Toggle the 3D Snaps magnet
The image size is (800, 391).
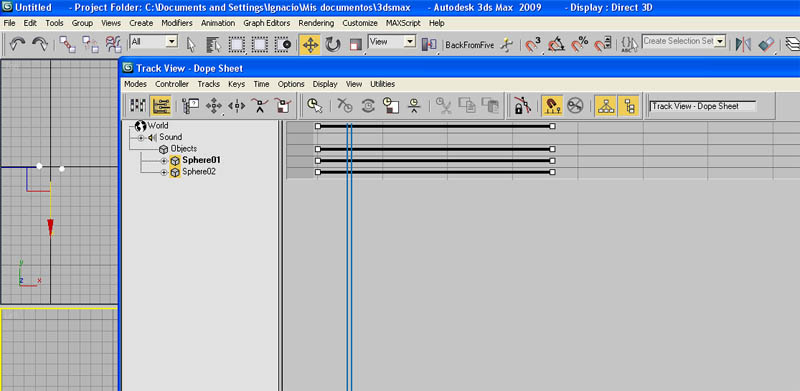pyautogui.click(x=533, y=45)
